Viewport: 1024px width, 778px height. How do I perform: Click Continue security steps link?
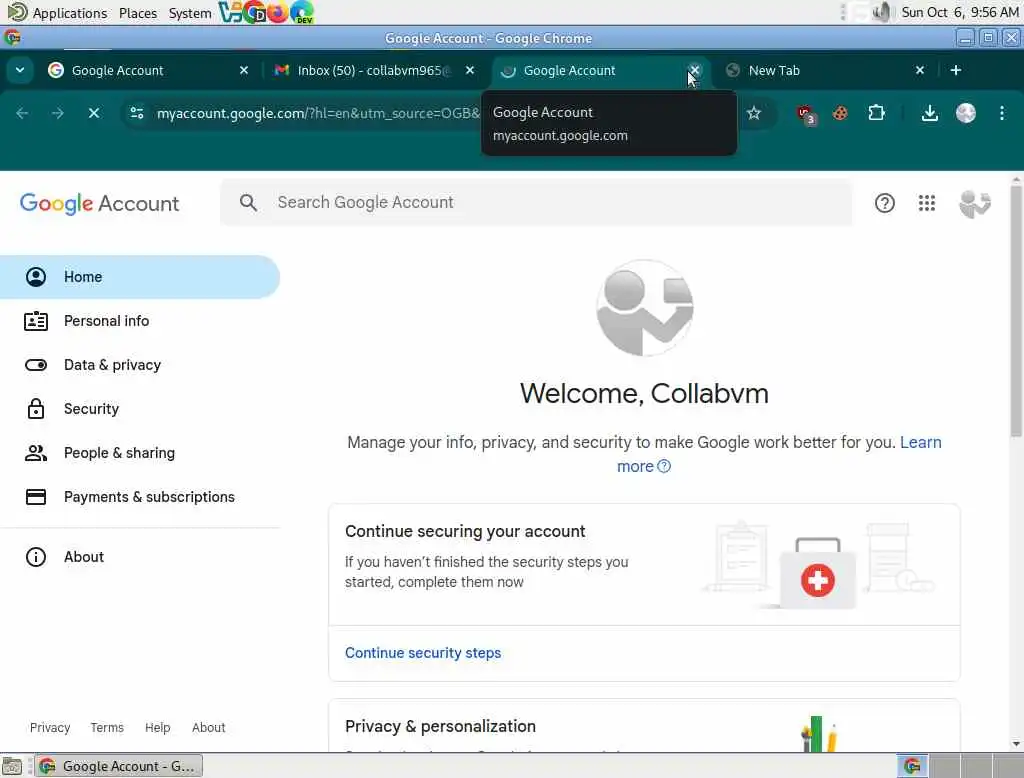click(423, 653)
